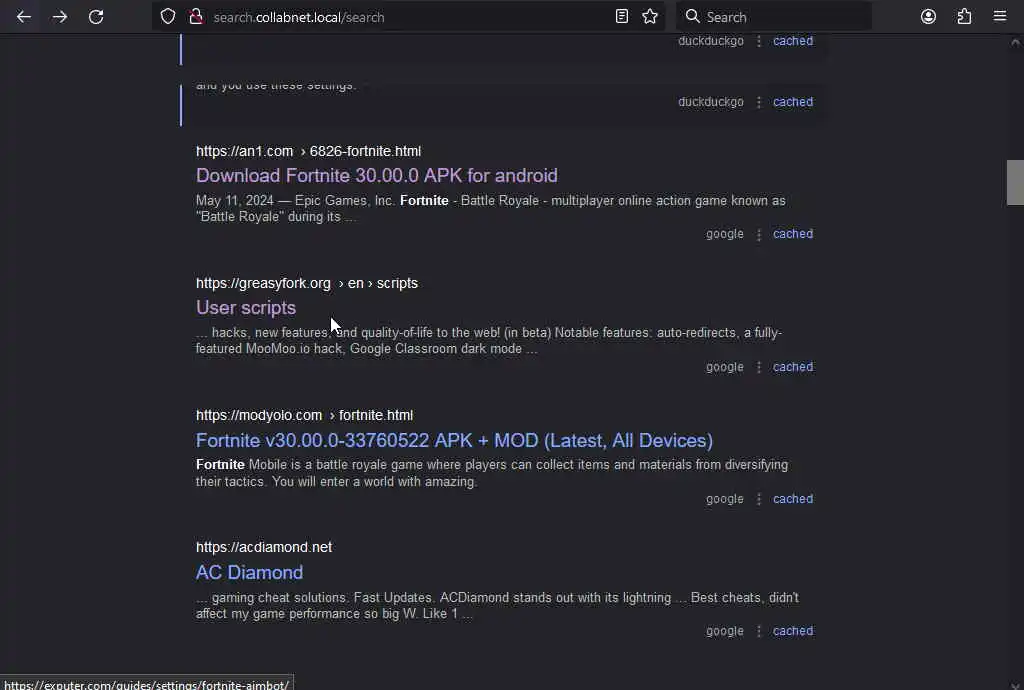Open the tracking protection shield icon
This screenshot has width=1024, height=690.
(x=168, y=17)
